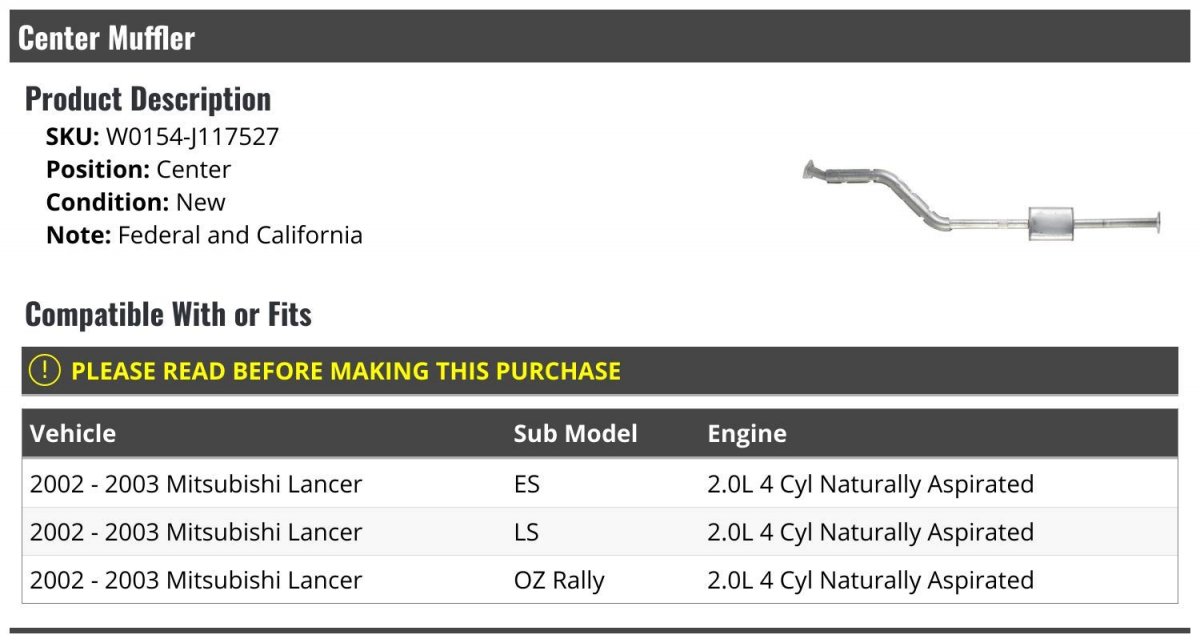Click the SKU number W0154-J117527
Screen dimensions: 1200x643
(192, 137)
